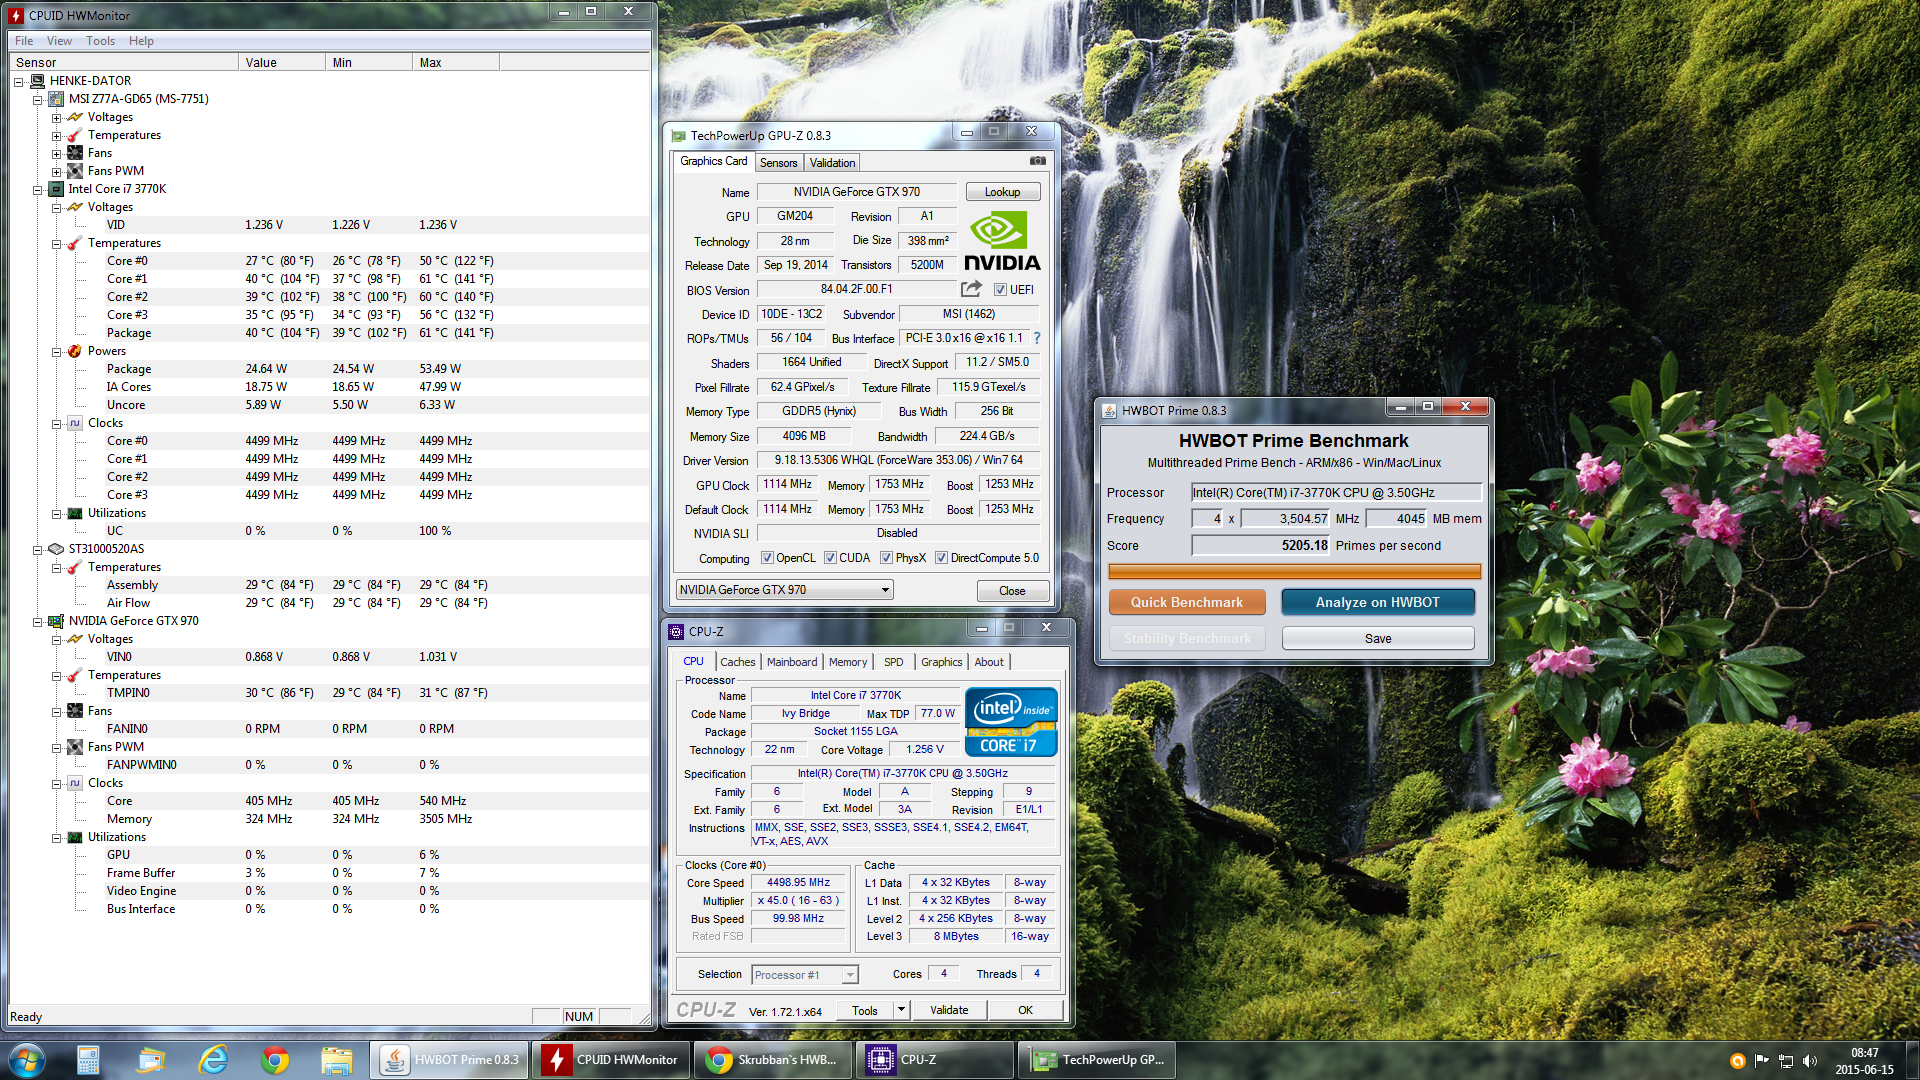This screenshot has height=1080, width=1920.
Task: Toggle the PhysX checkbox
Action: point(886,558)
